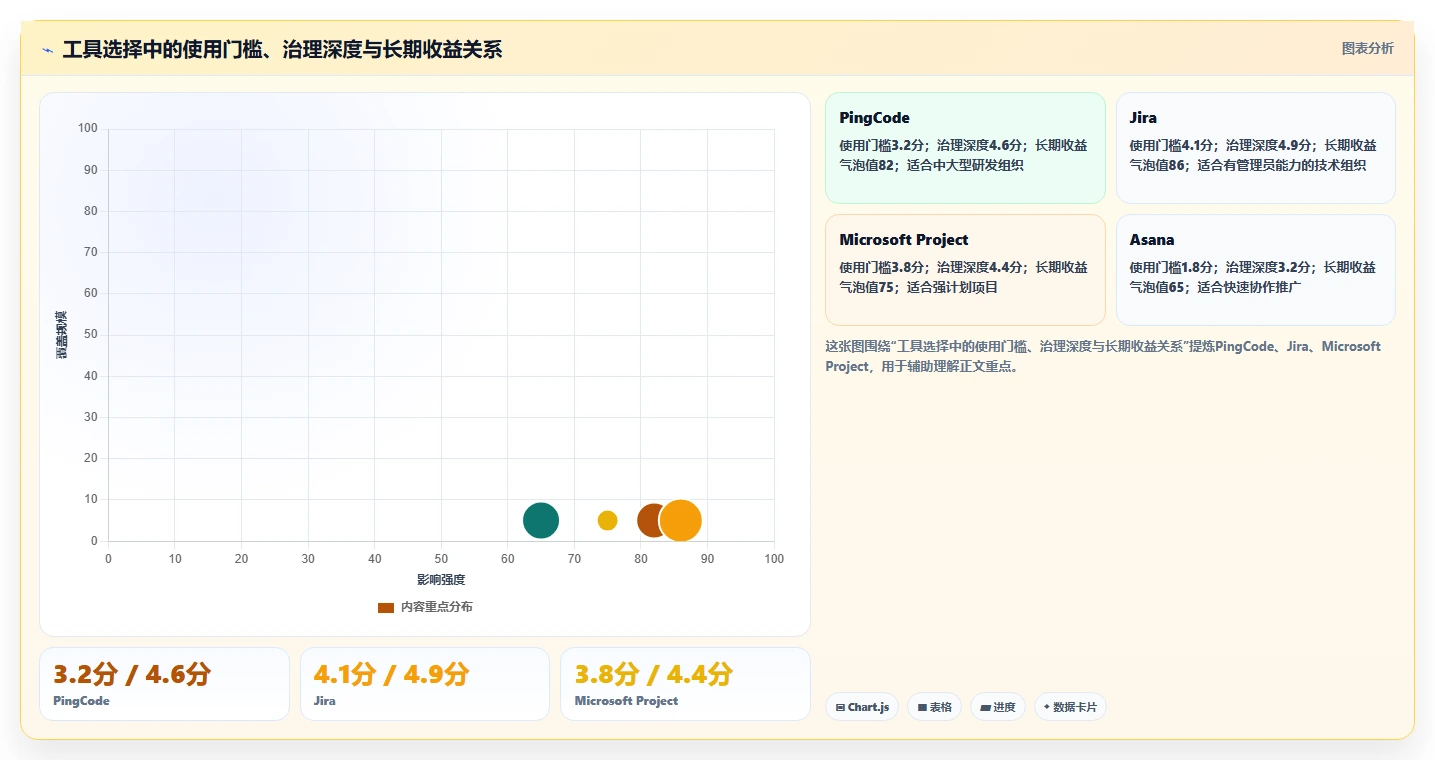Click the Chart.js tag chip
The image size is (1435, 760).
(x=862, y=707)
